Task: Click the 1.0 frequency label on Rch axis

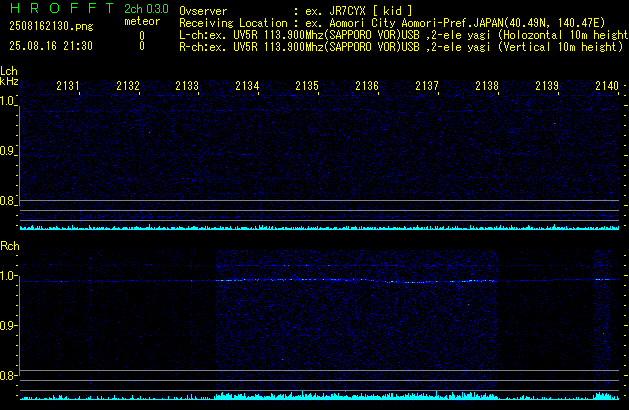Action: coord(7,276)
